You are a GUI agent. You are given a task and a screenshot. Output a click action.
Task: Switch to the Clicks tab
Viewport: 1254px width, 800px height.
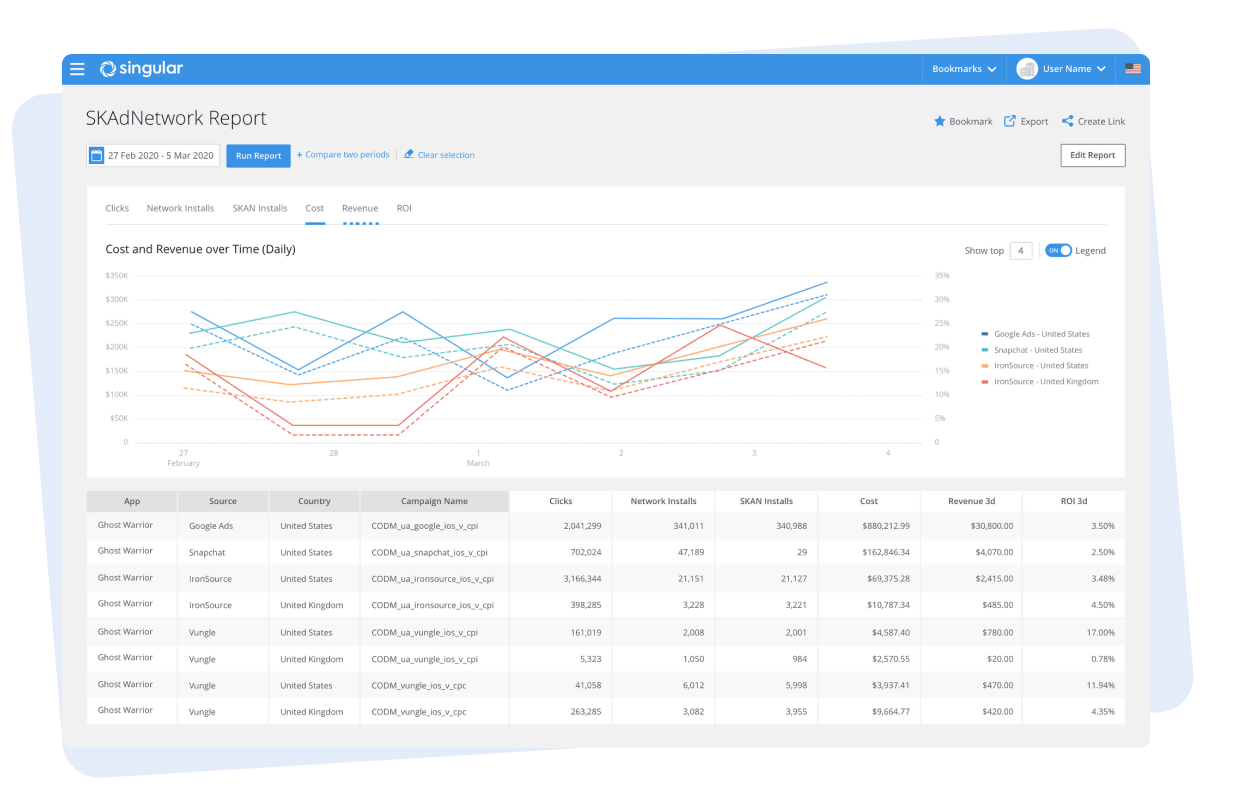click(117, 208)
